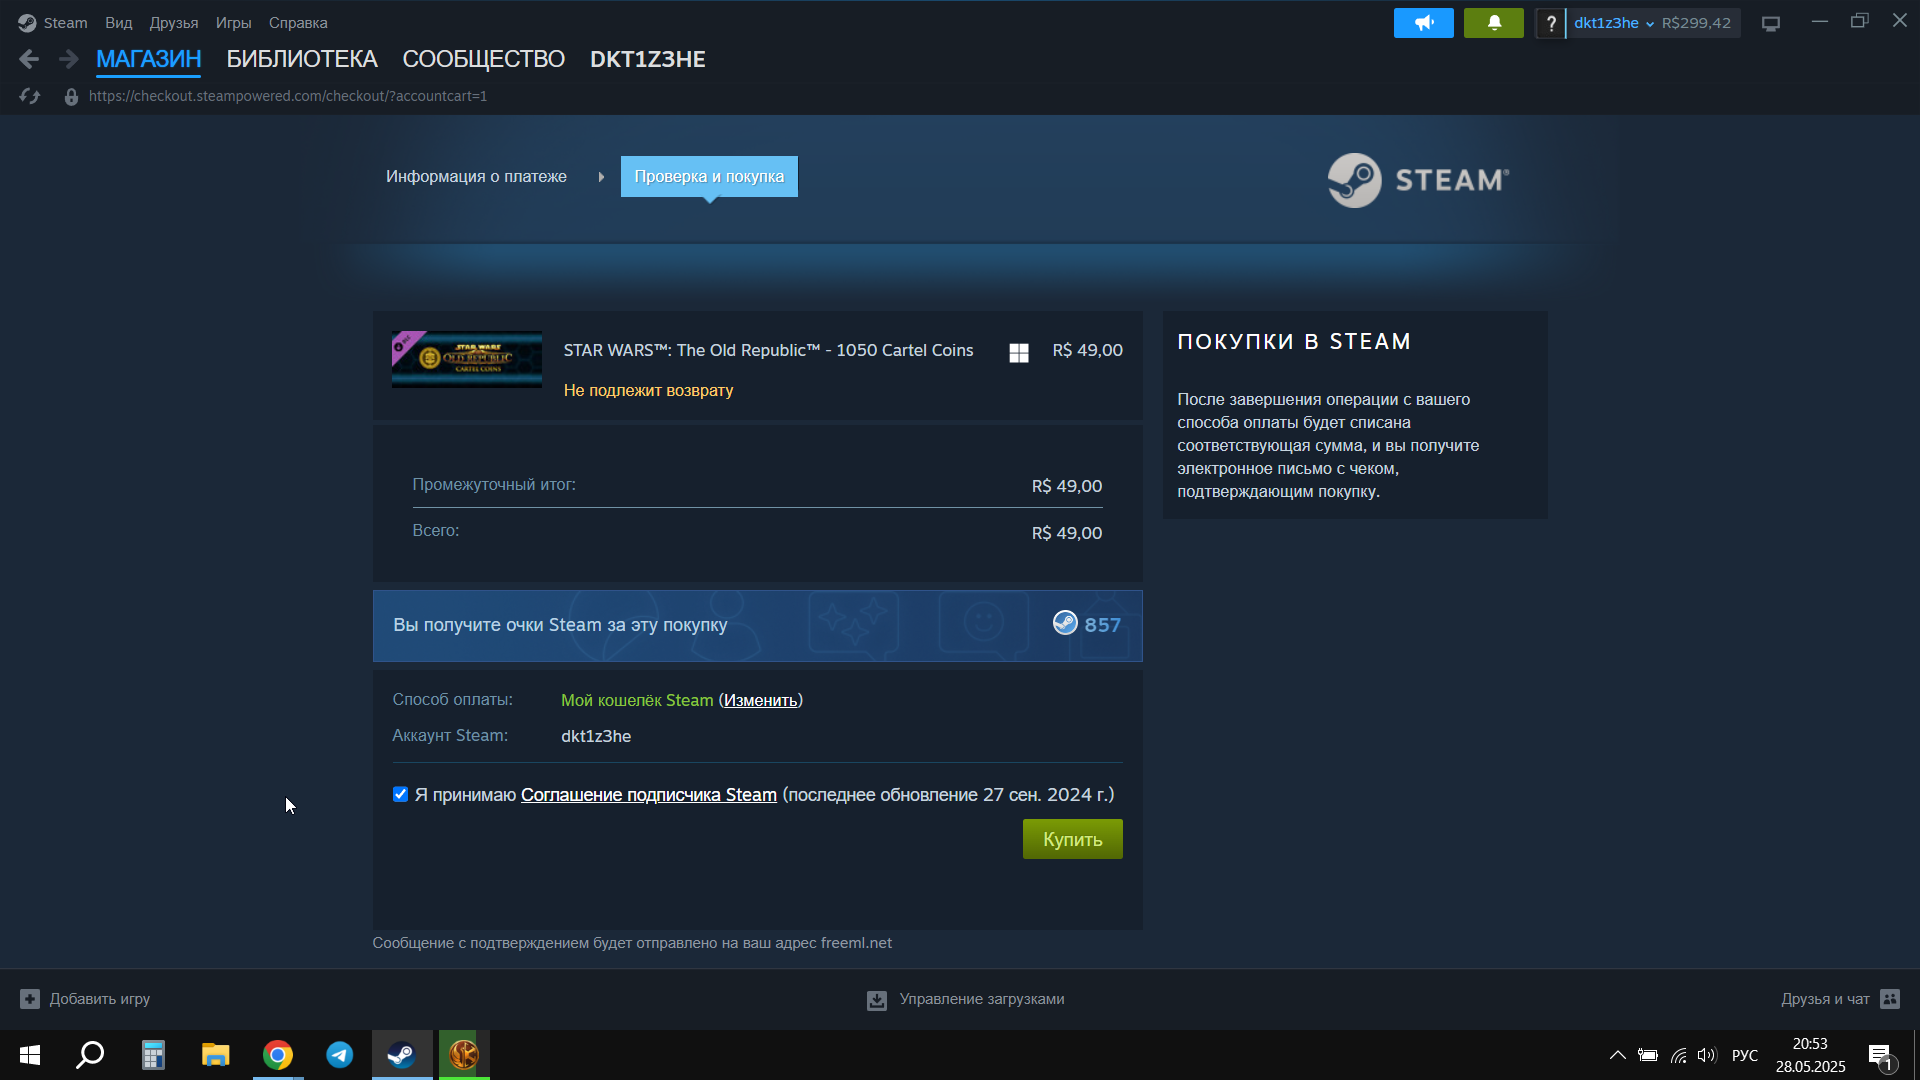Toggle the Steam subscriber agreement checkbox

click(x=400, y=794)
